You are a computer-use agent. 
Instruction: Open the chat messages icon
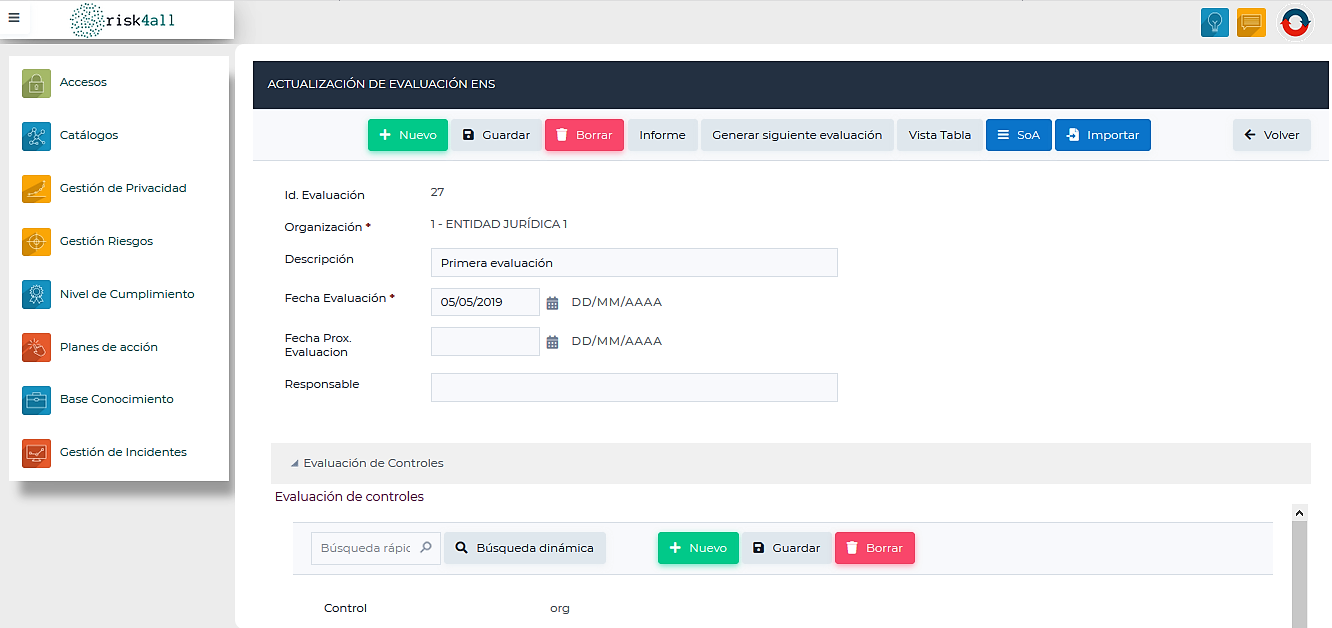[x=1251, y=22]
